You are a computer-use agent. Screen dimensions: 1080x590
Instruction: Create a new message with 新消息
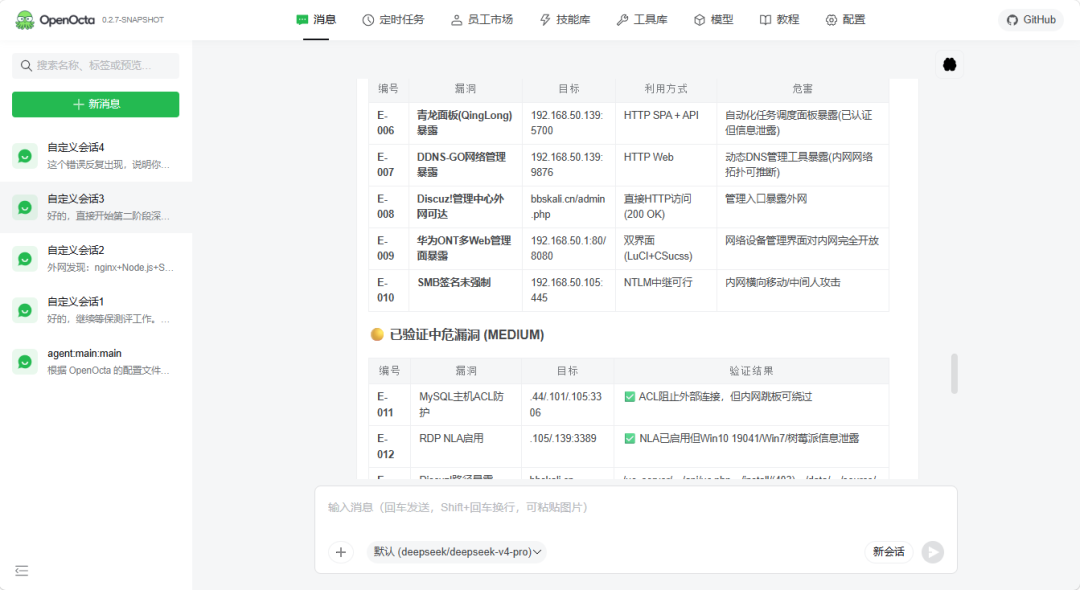click(x=96, y=104)
